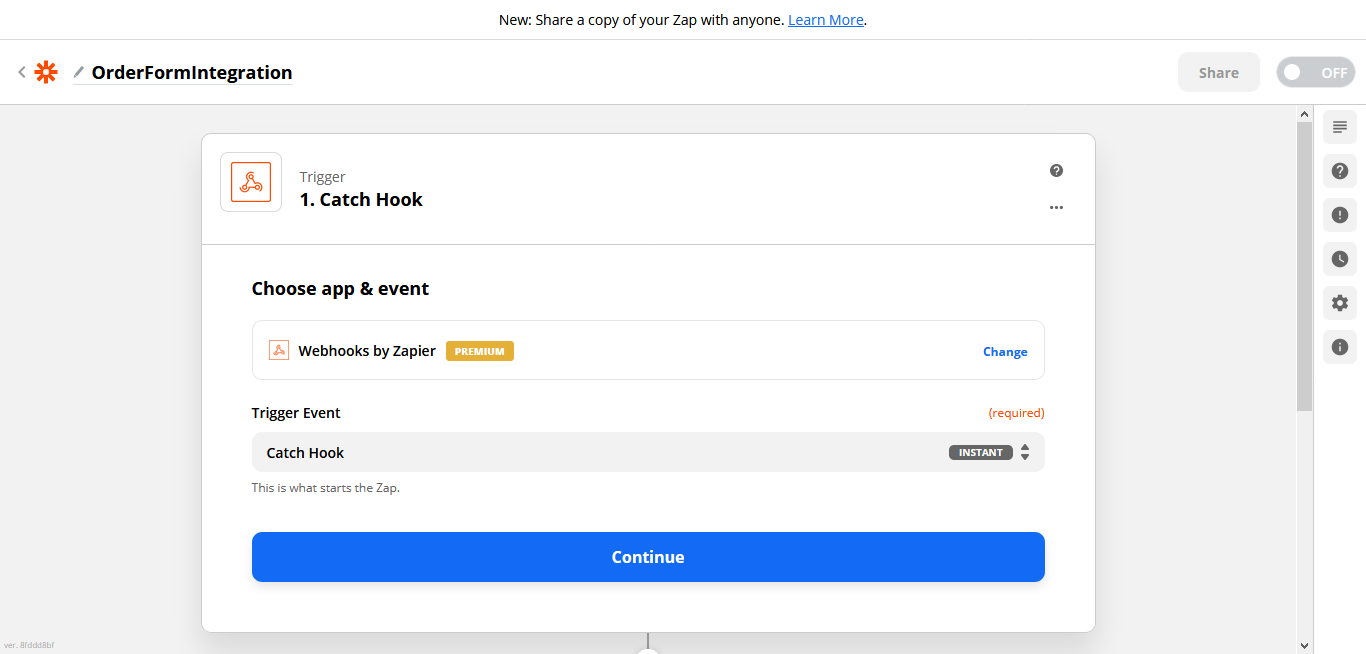Open the Trigger Event Catch Hook dropdown
This screenshot has height=654, width=1366.
point(600,452)
